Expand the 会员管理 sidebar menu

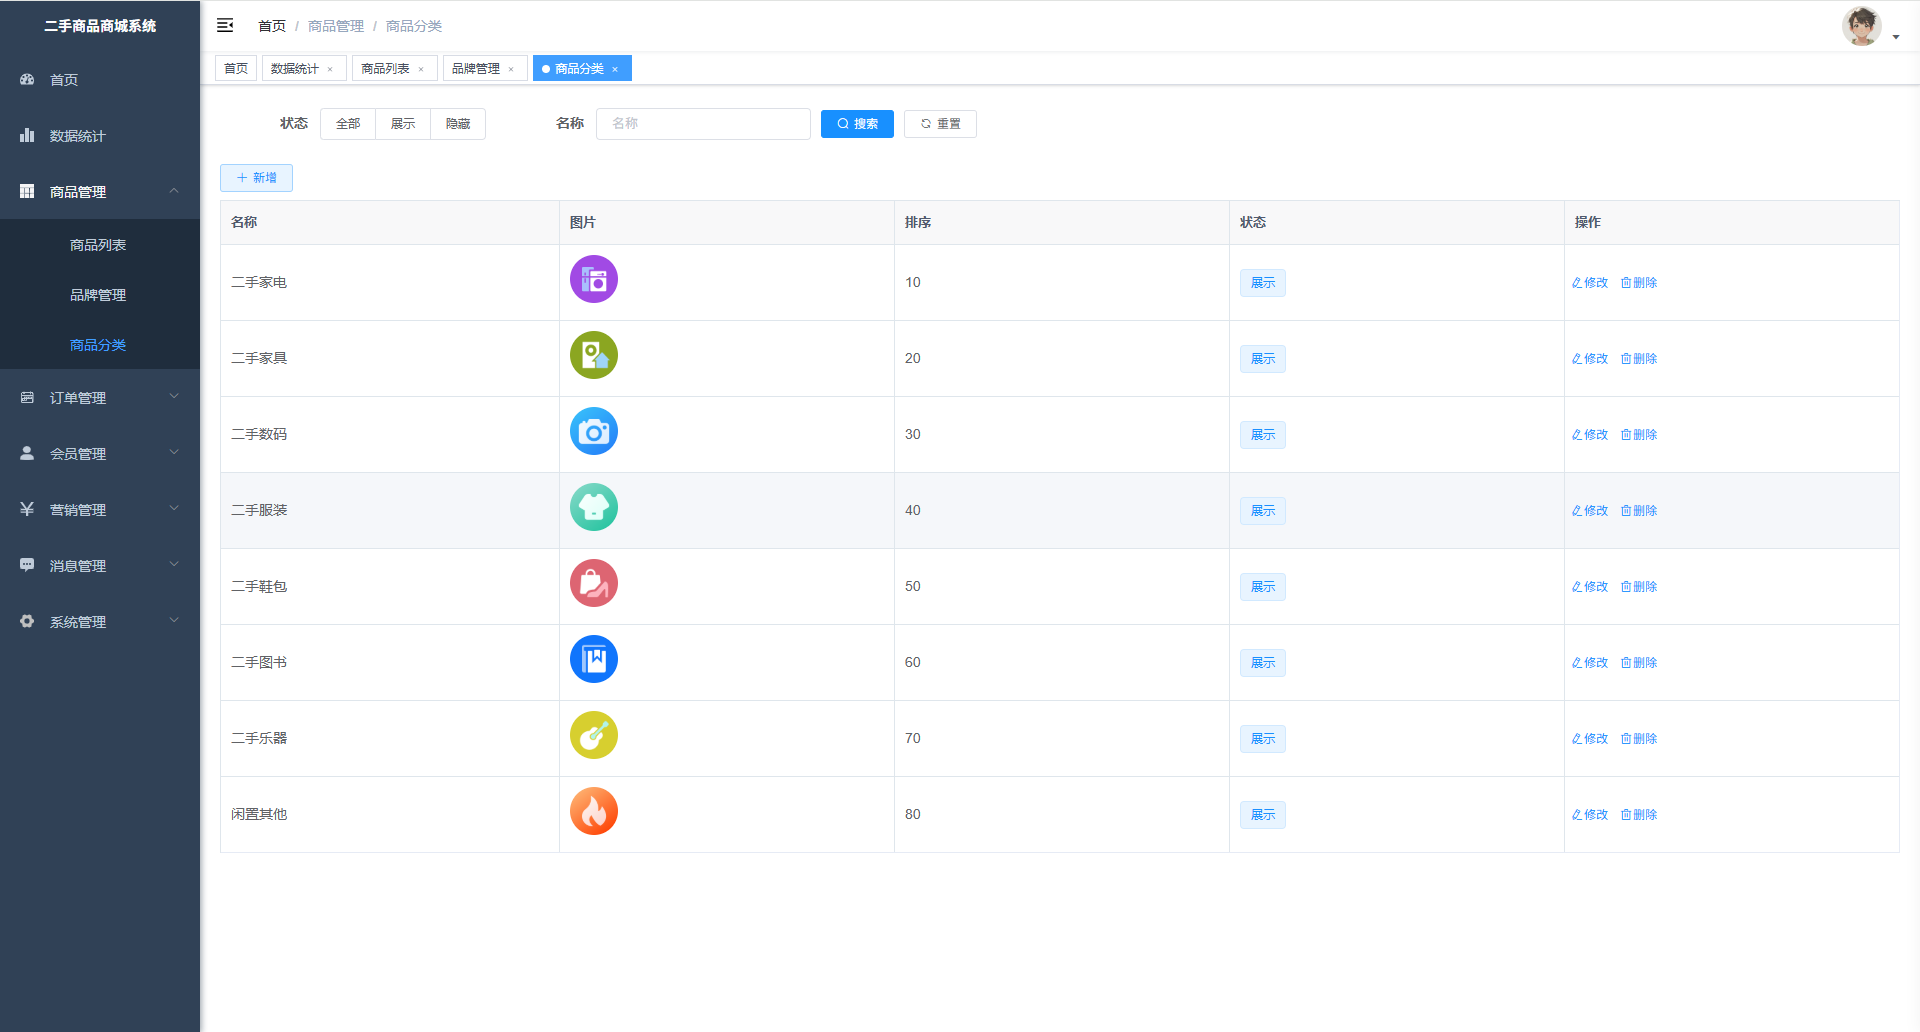click(x=100, y=454)
